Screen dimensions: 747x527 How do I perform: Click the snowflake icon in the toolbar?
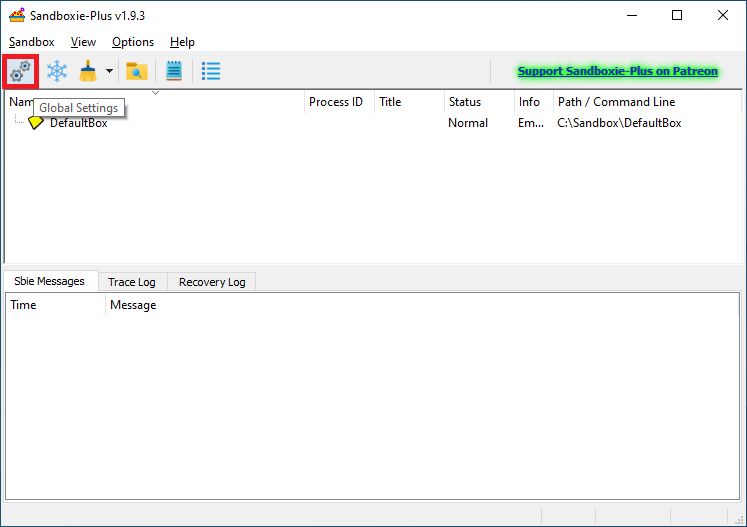point(57,71)
